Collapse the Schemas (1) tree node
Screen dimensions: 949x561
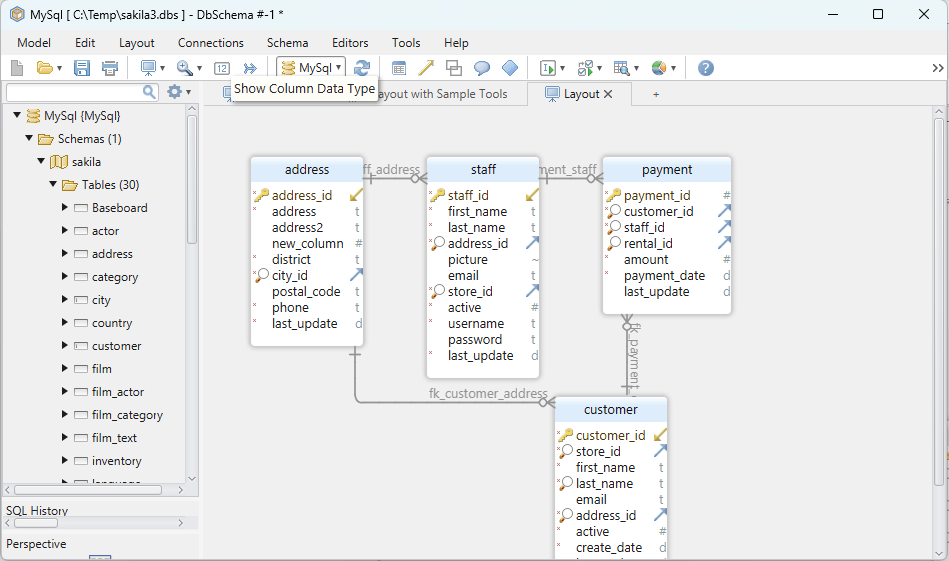click(x=29, y=138)
